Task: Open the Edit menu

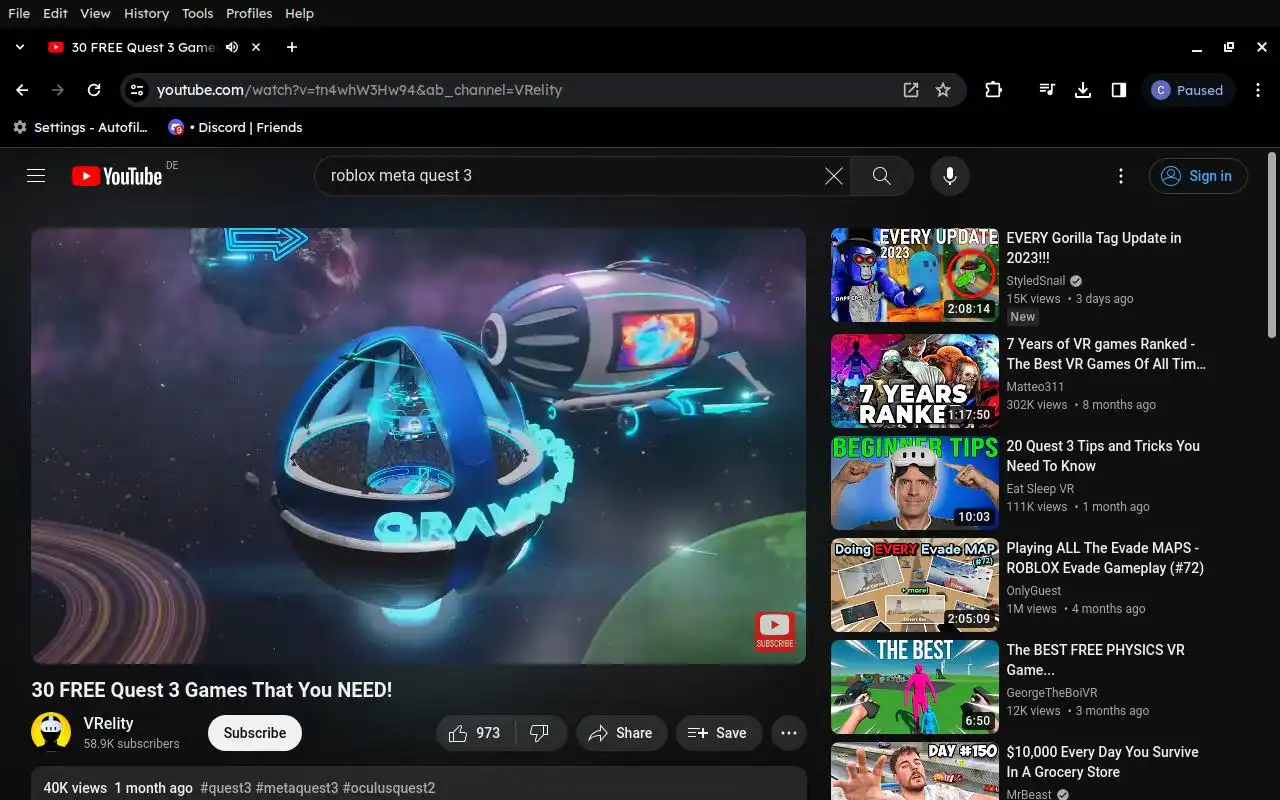Action: coord(56,13)
